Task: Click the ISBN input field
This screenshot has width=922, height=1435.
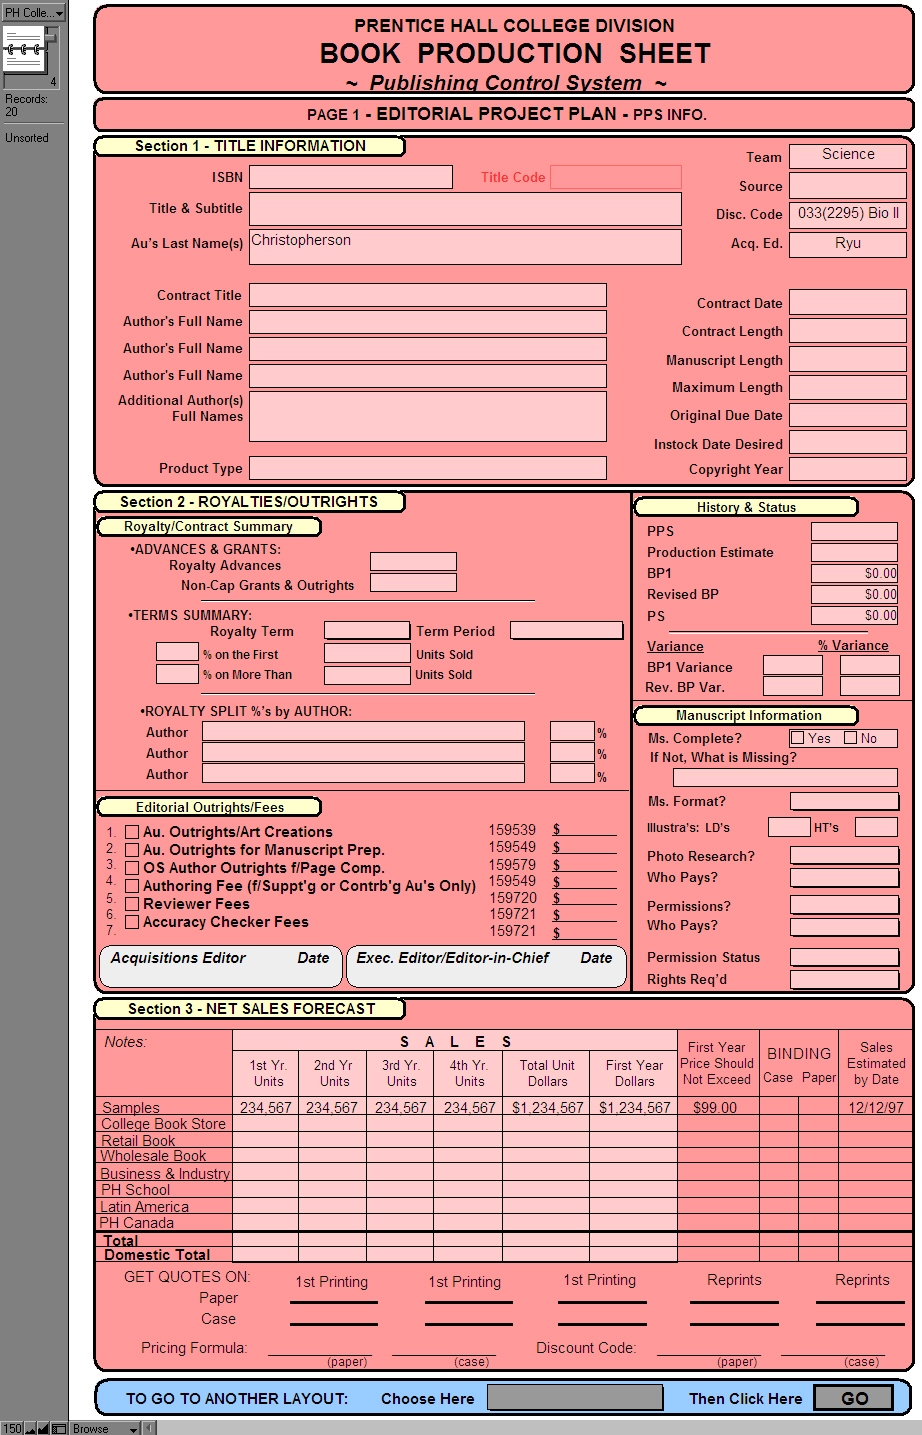Action: 351,177
